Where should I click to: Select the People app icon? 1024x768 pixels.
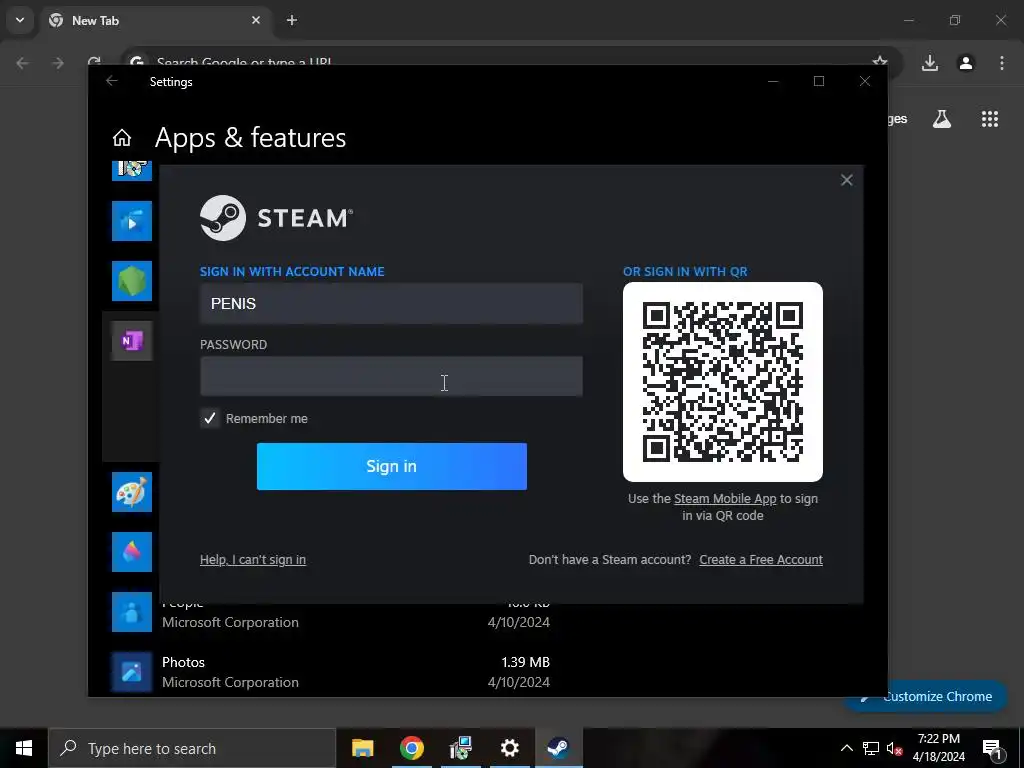132,612
